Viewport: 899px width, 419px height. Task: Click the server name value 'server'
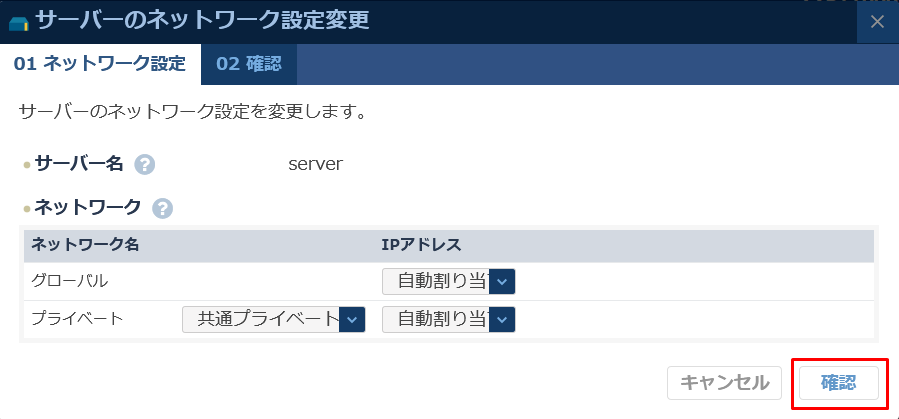point(315,165)
